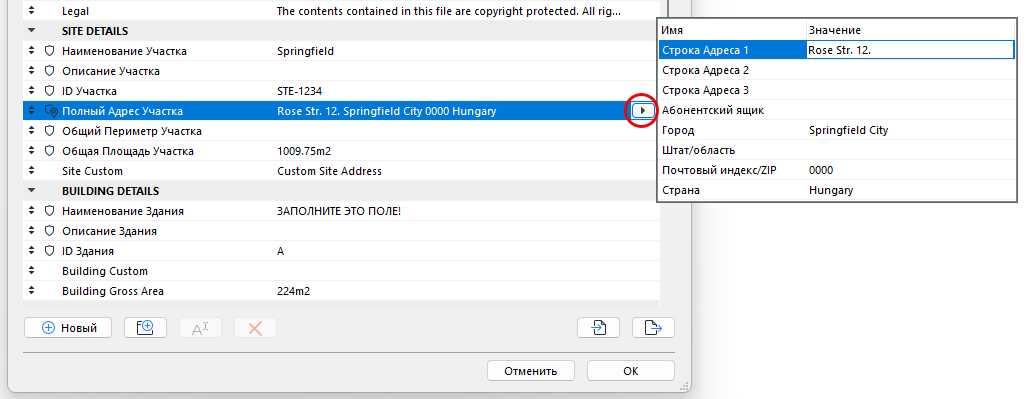1029x399 pixels.
Task: Click the drag handle of Описание Участка row
Action: (x=31, y=71)
